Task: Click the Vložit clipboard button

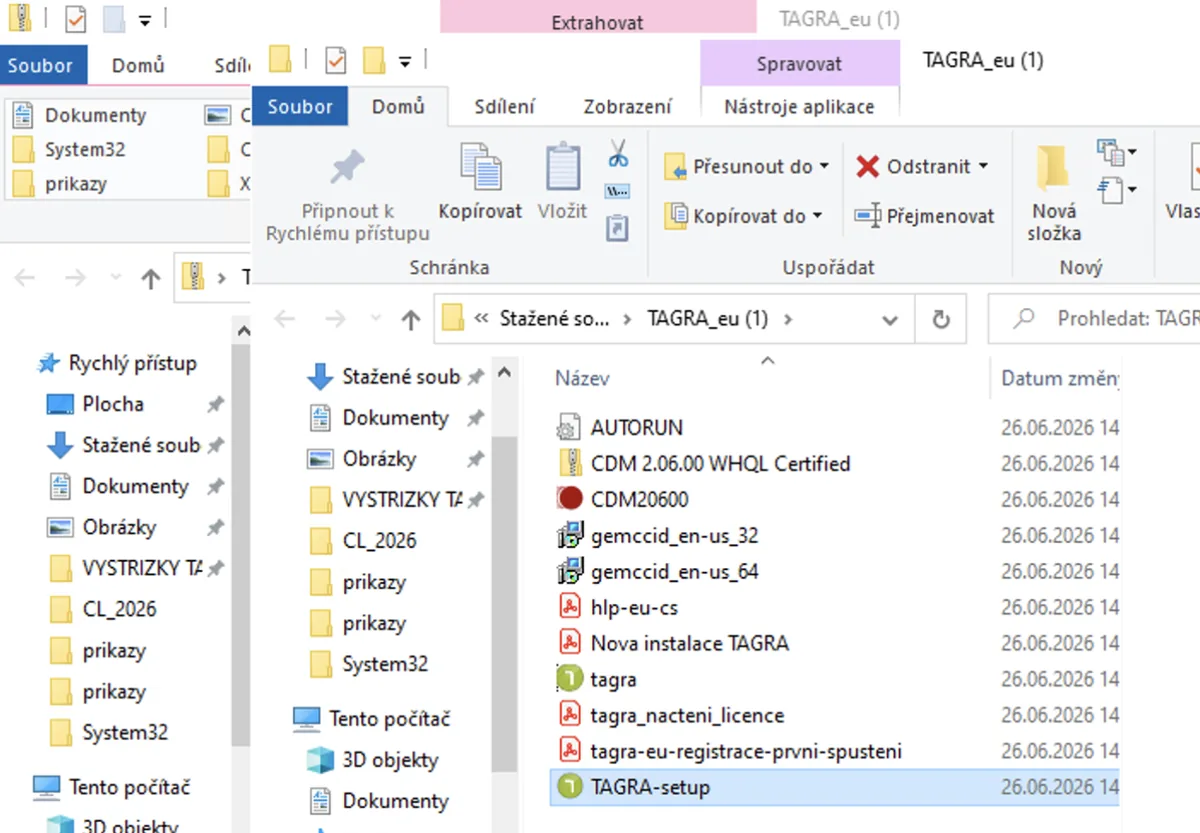Action: tap(563, 182)
